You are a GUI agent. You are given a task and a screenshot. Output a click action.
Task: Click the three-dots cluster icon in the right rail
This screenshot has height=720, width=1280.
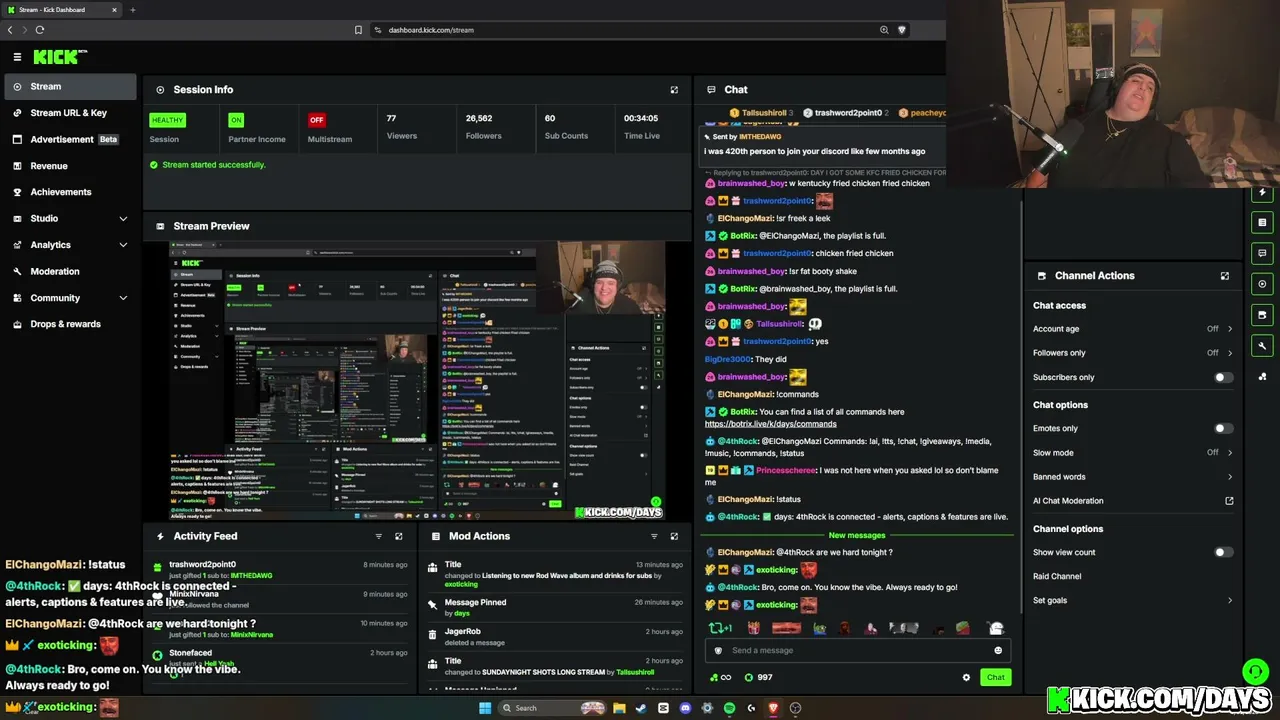(x=1262, y=377)
